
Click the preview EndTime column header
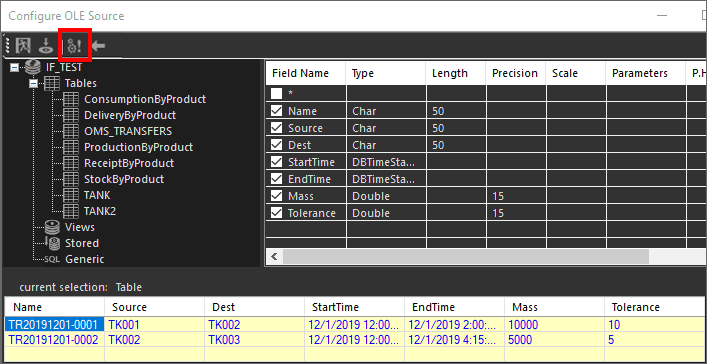(x=454, y=307)
